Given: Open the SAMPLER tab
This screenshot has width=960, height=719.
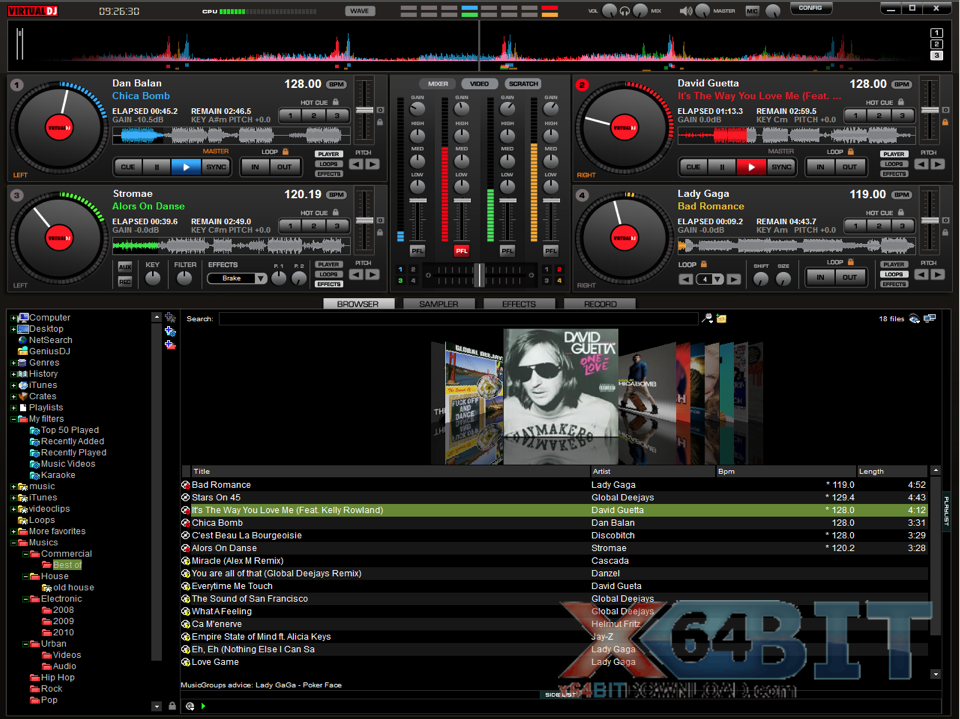Looking at the screenshot, I should [438, 304].
